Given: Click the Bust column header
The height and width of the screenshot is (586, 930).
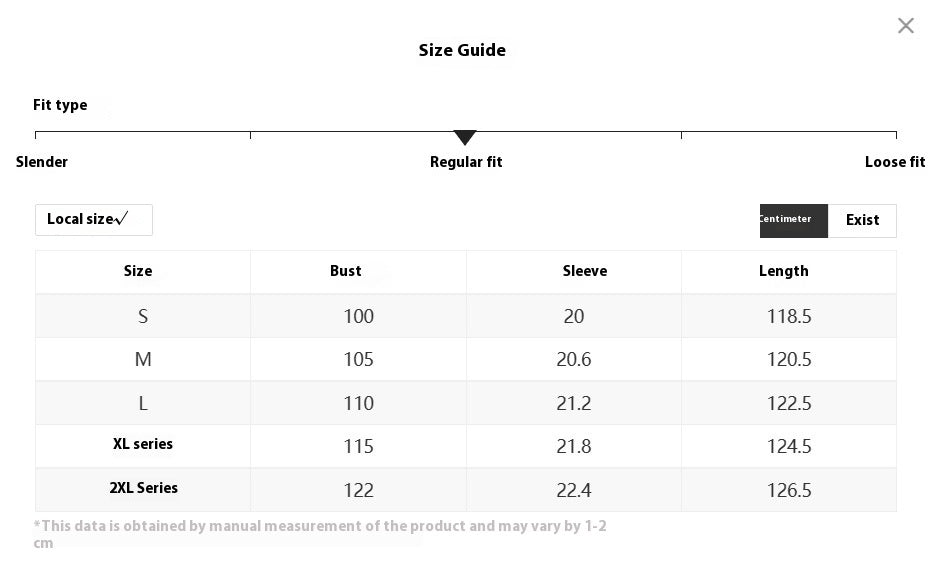Looking at the screenshot, I should point(346,271).
